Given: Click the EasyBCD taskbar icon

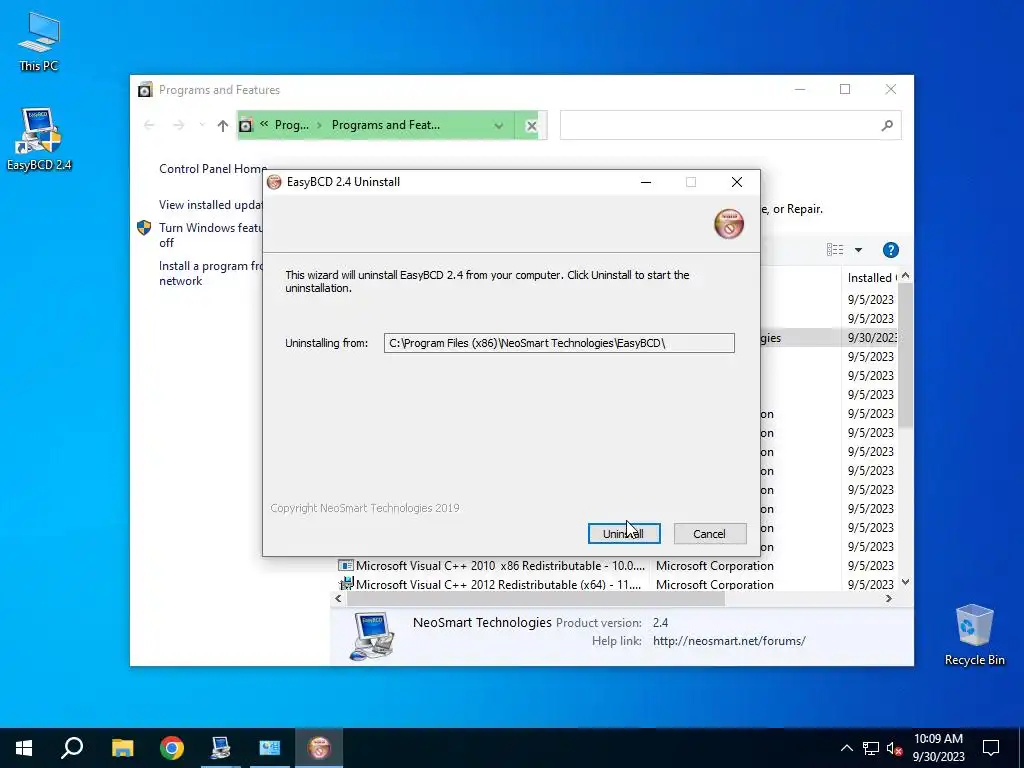Looking at the screenshot, I should (x=221, y=748).
